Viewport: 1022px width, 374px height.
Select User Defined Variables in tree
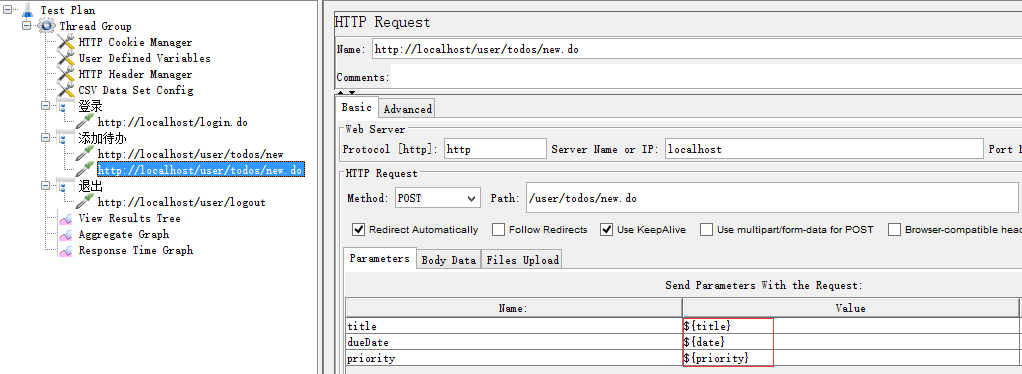tap(145, 58)
